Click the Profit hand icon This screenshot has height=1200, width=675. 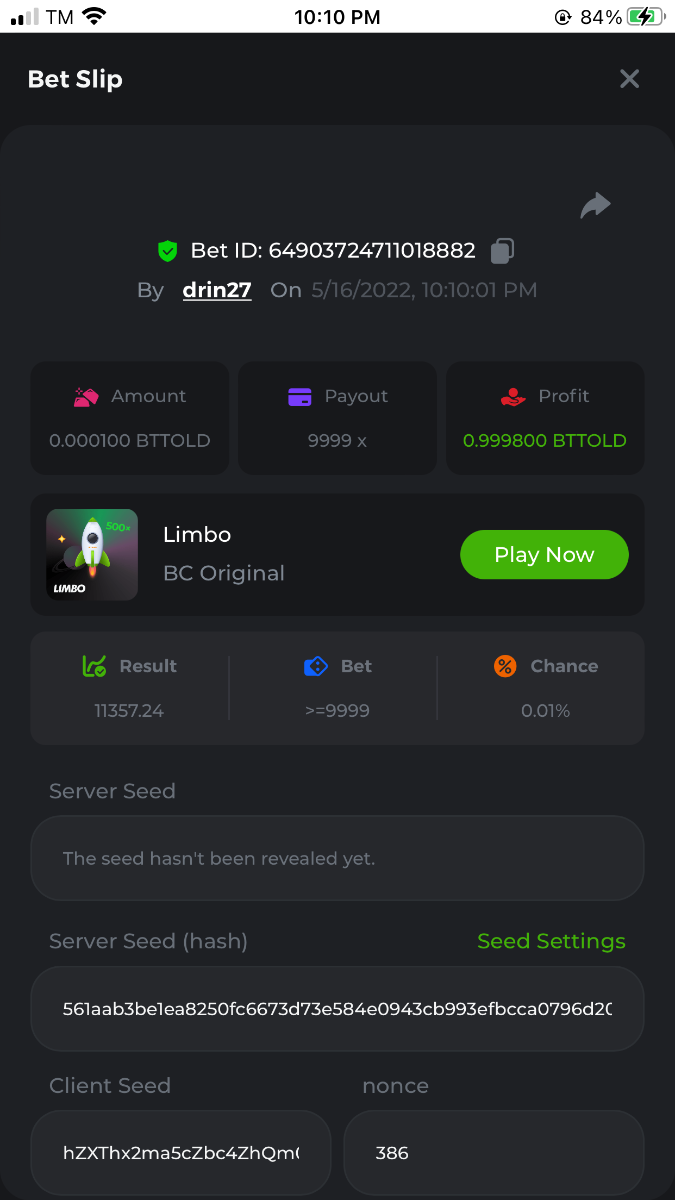pyautogui.click(x=513, y=397)
